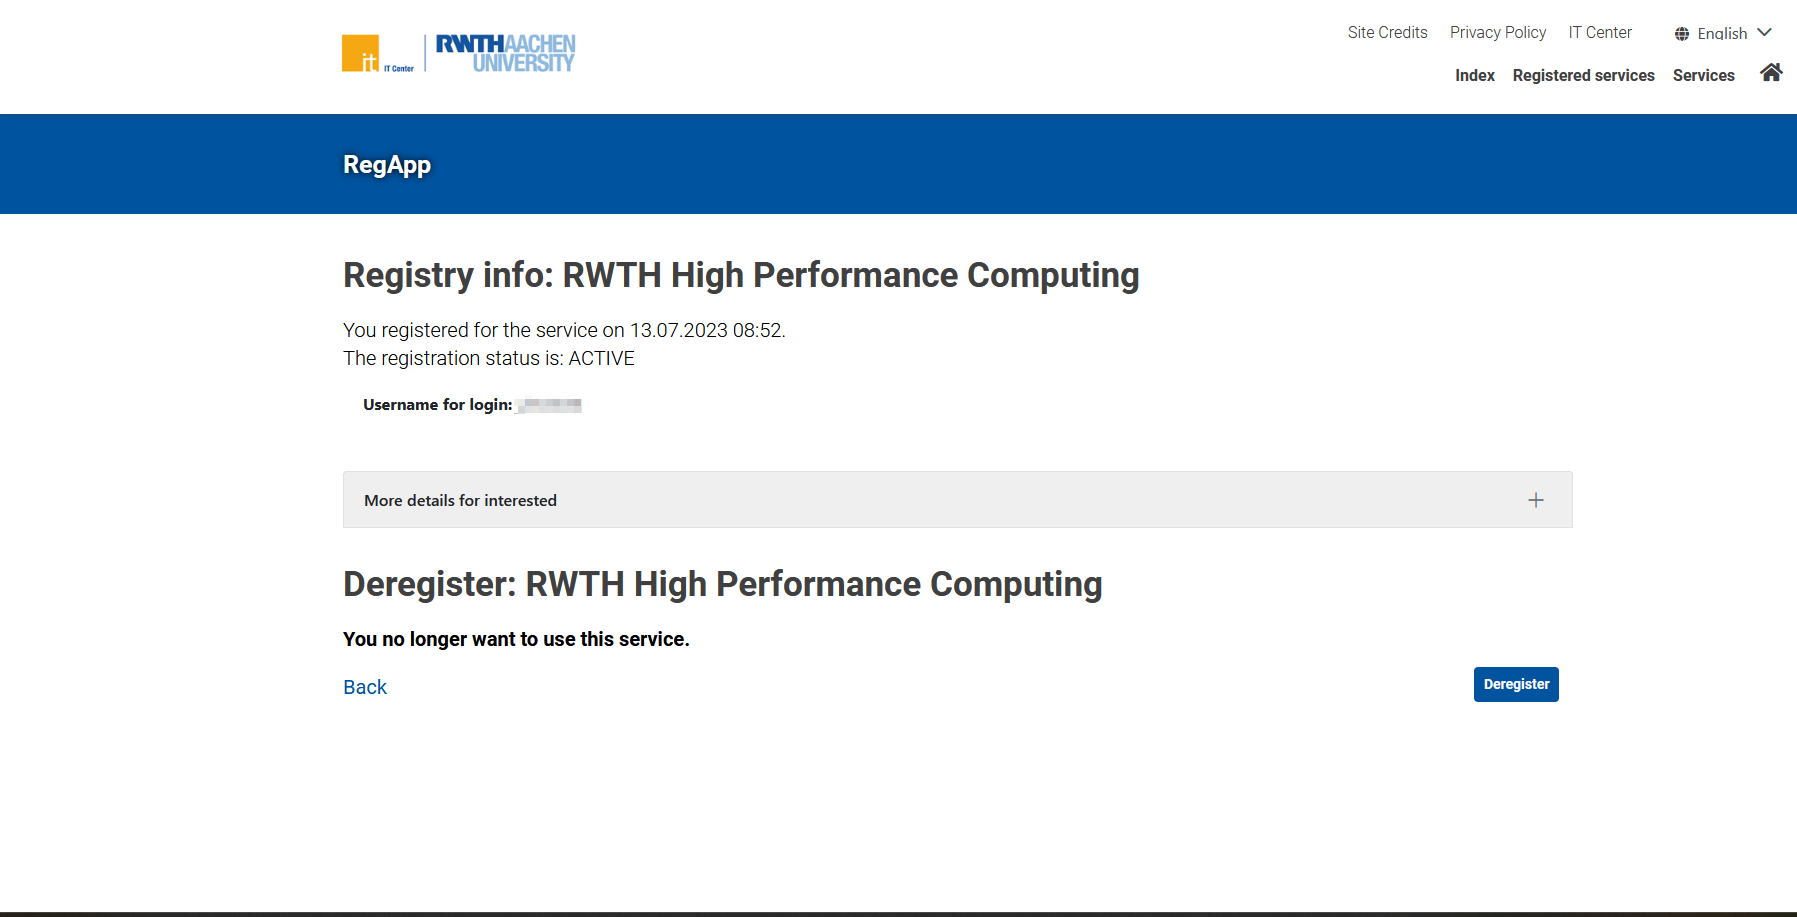Expand the More details for interested section
The image size is (1797, 917).
coord(460,500)
